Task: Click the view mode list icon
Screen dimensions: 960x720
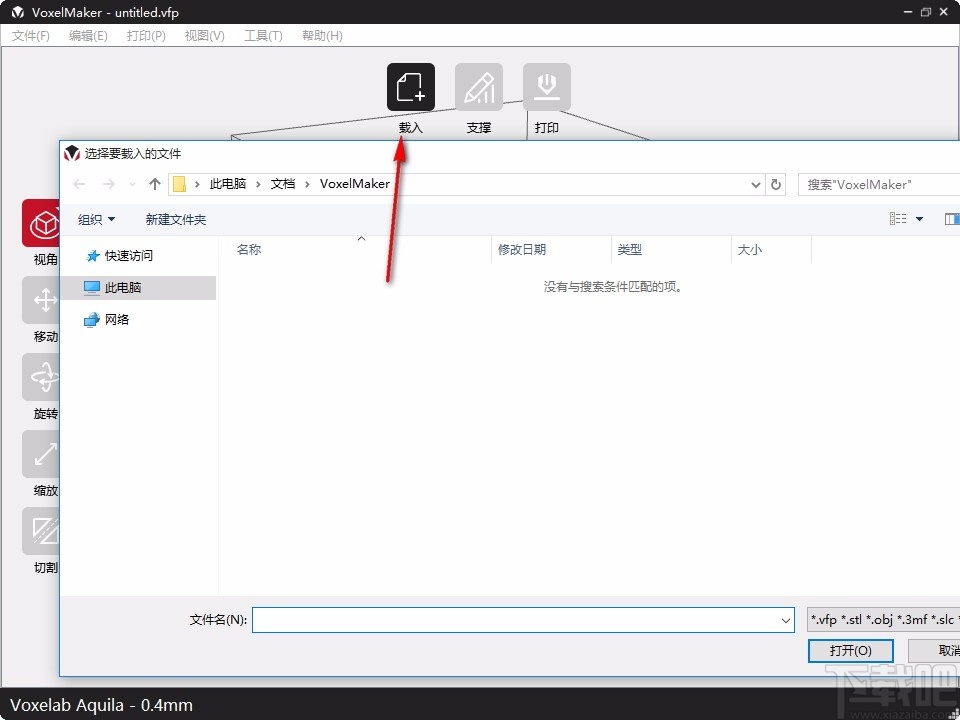Action: click(898, 219)
